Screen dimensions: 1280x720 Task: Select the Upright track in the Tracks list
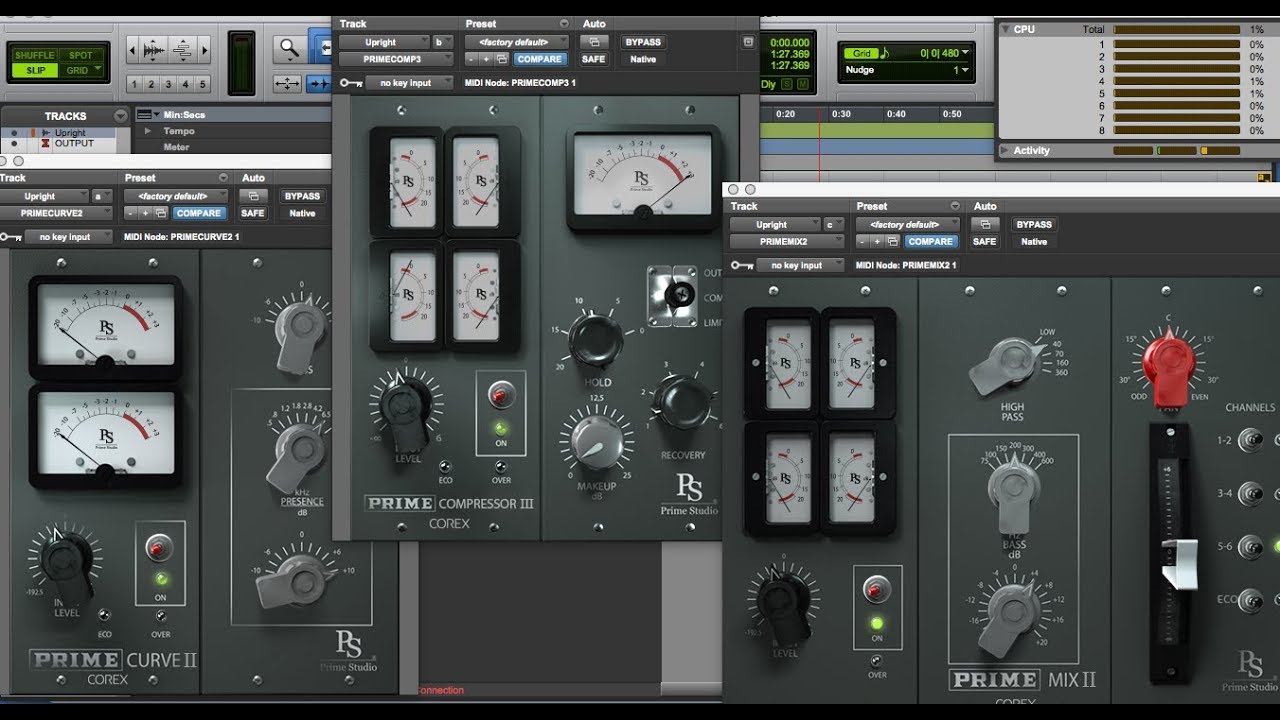point(70,133)
